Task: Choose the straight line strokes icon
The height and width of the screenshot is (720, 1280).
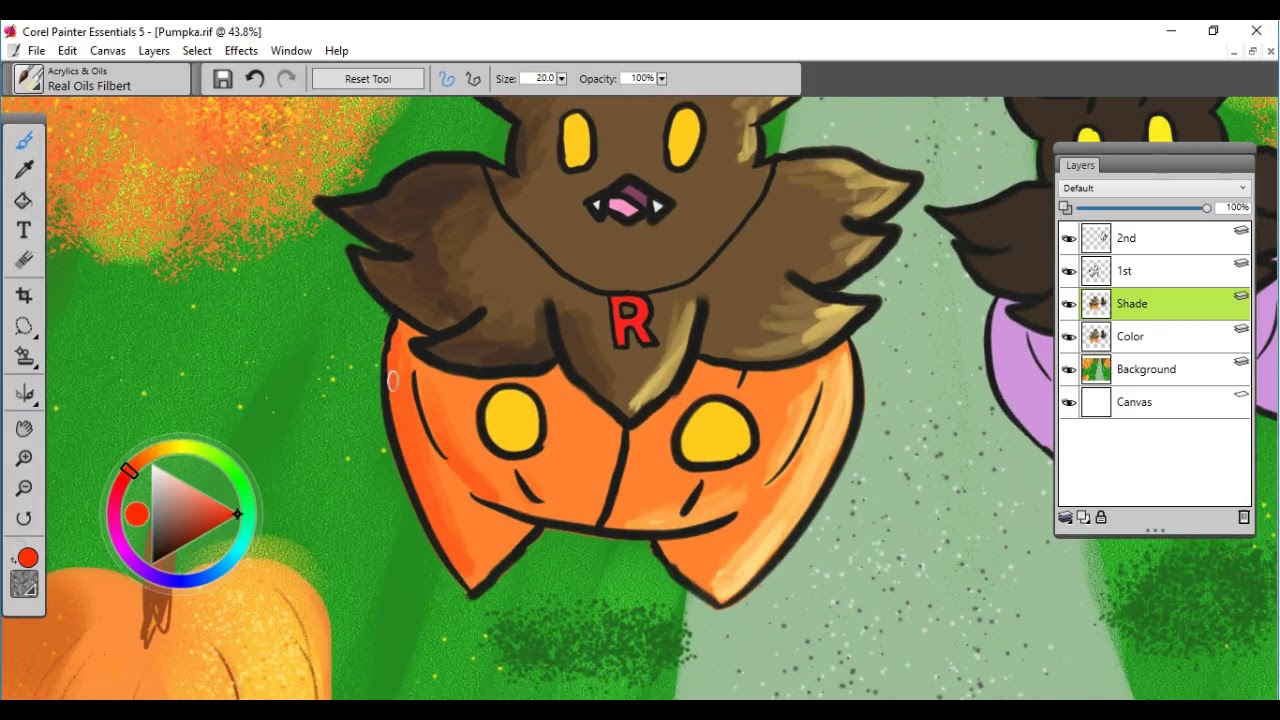Action: tap(473, 79)
